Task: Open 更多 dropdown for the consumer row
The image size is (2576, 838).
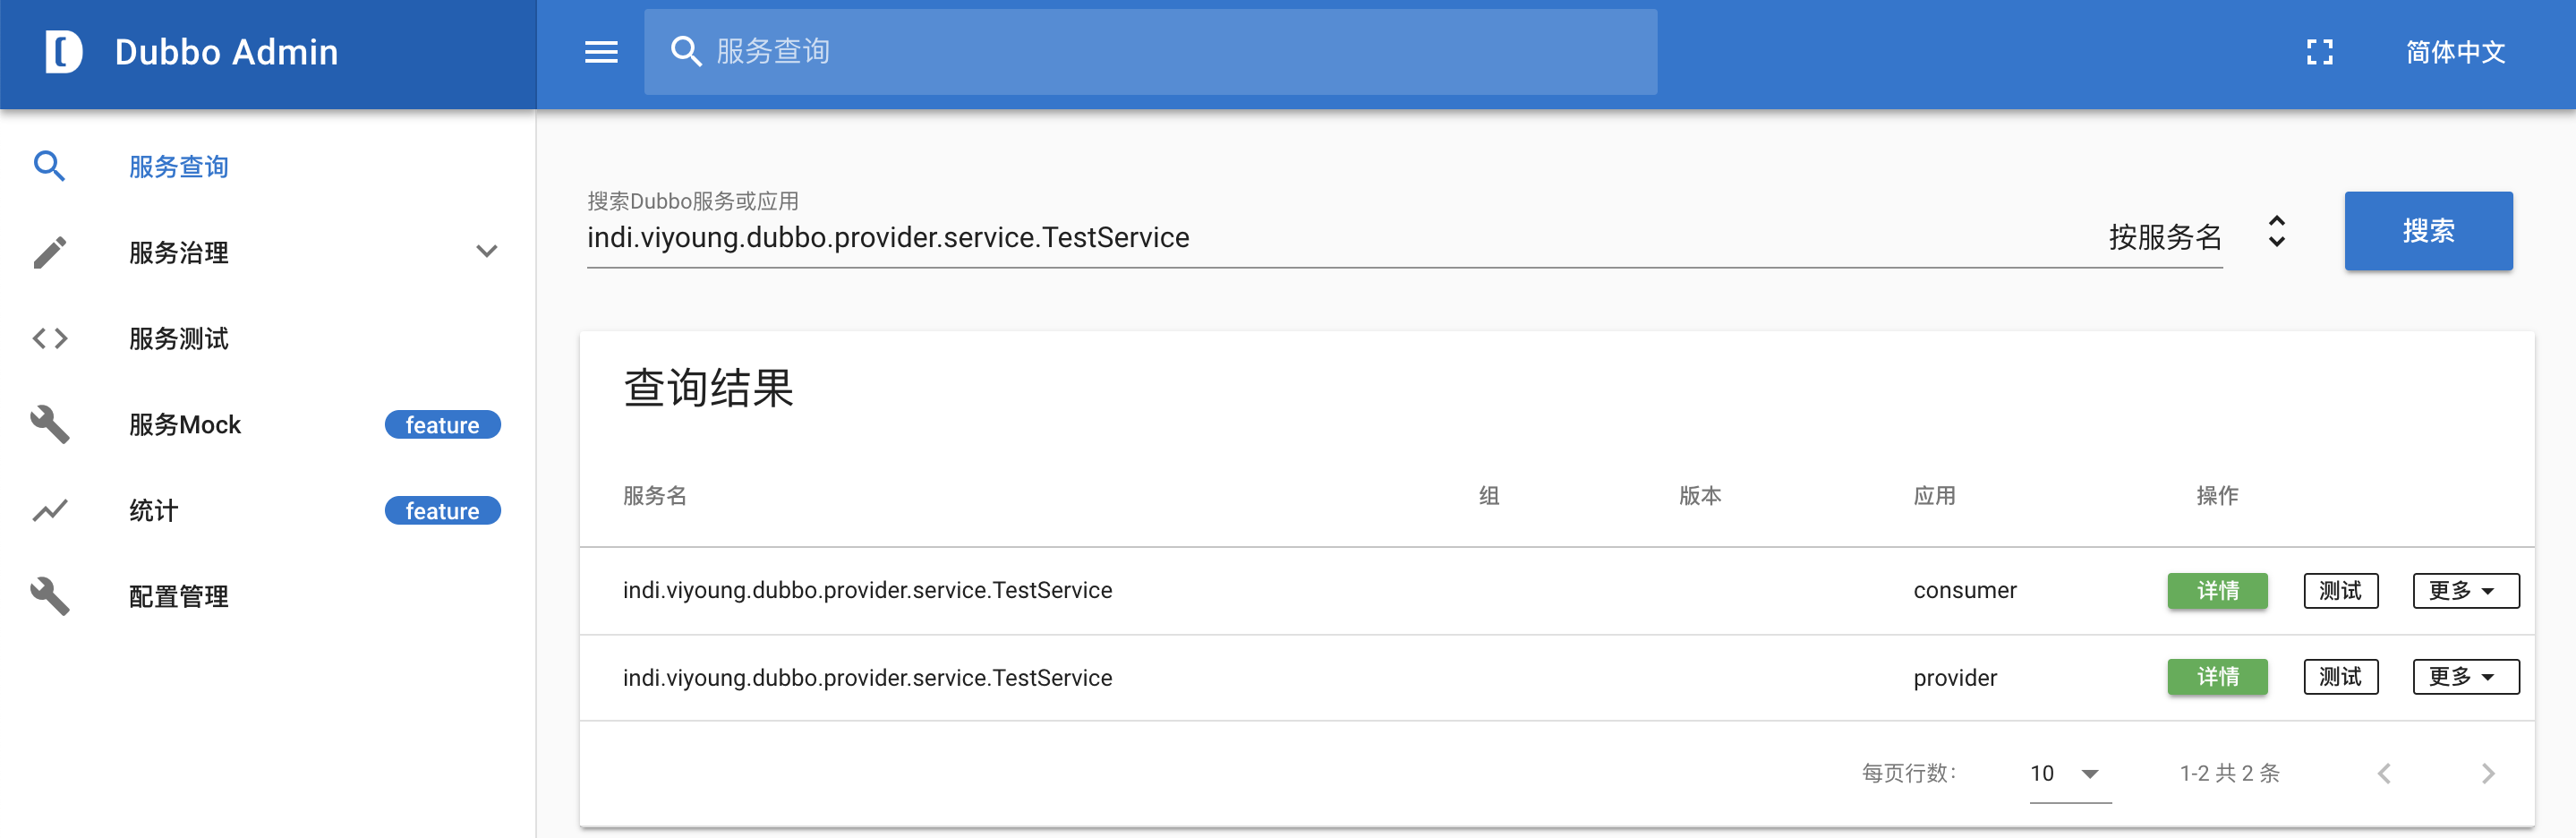Action: click(x=2465, y=590)
